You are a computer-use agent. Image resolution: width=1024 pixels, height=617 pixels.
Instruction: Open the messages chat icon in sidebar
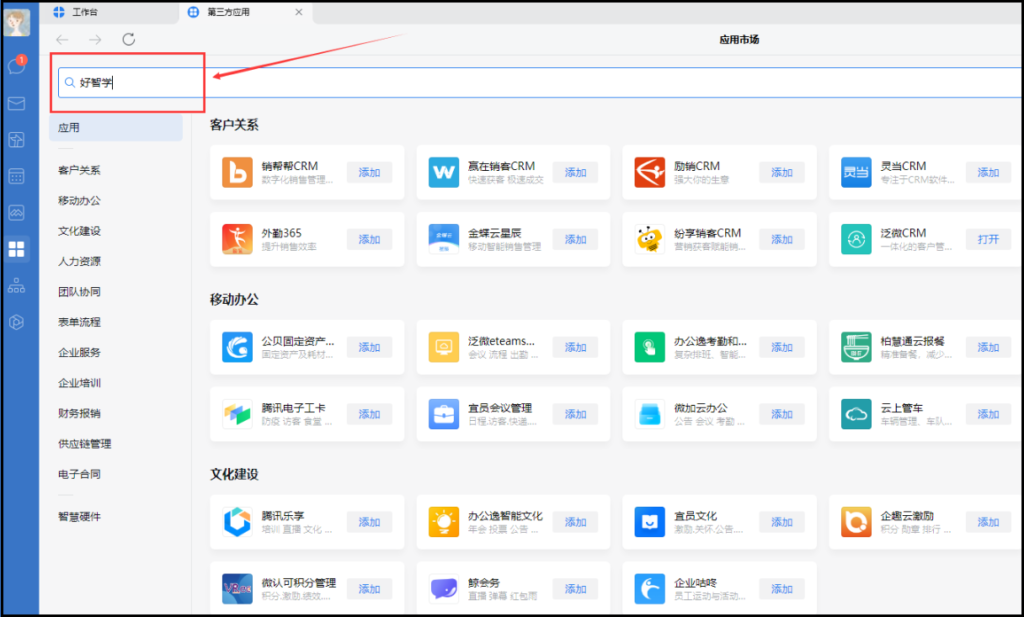click(16, 66)
